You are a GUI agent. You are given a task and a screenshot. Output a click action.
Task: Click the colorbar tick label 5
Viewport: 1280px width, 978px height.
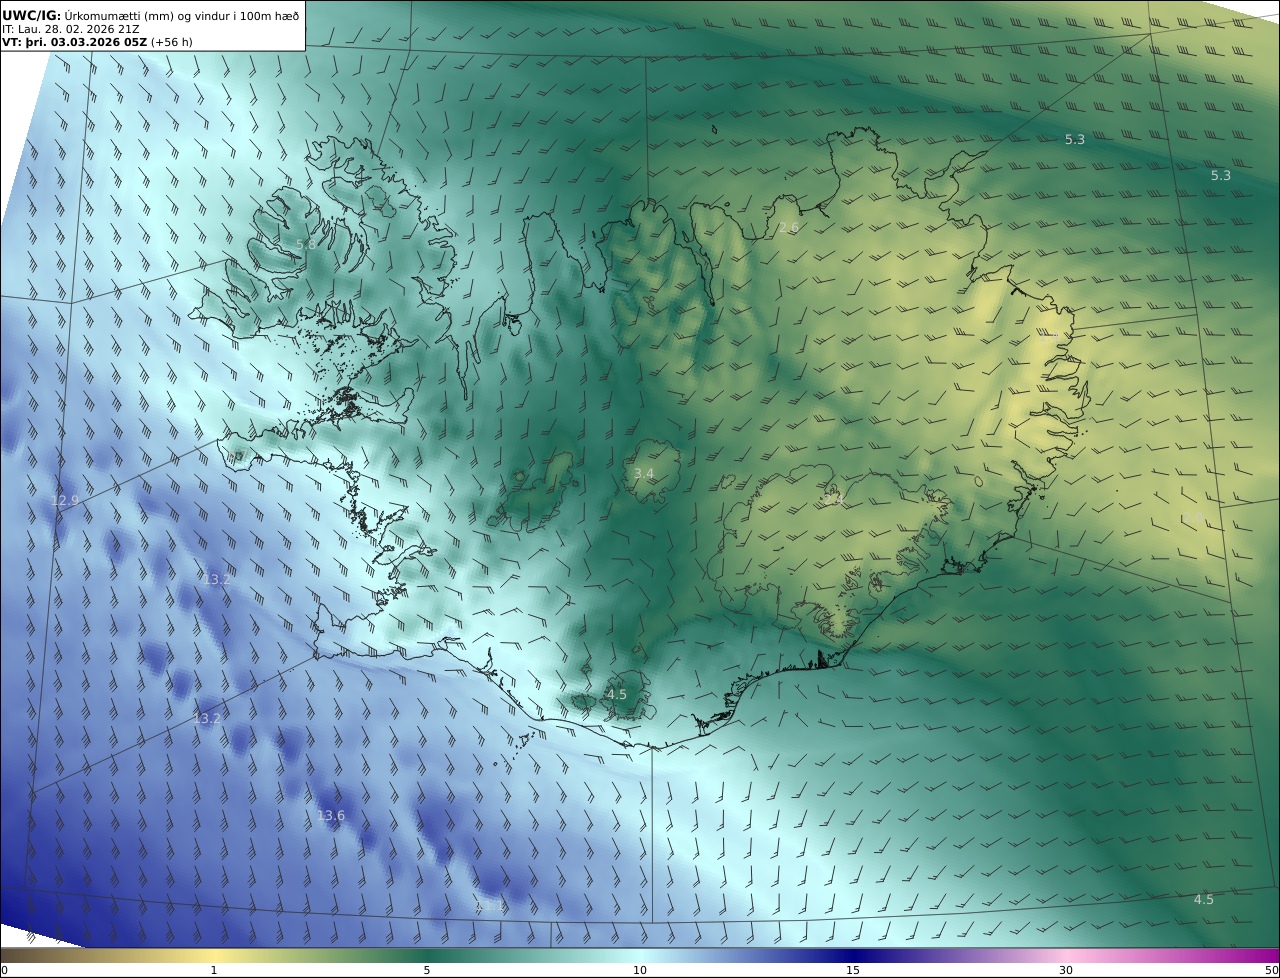point(427,970)
